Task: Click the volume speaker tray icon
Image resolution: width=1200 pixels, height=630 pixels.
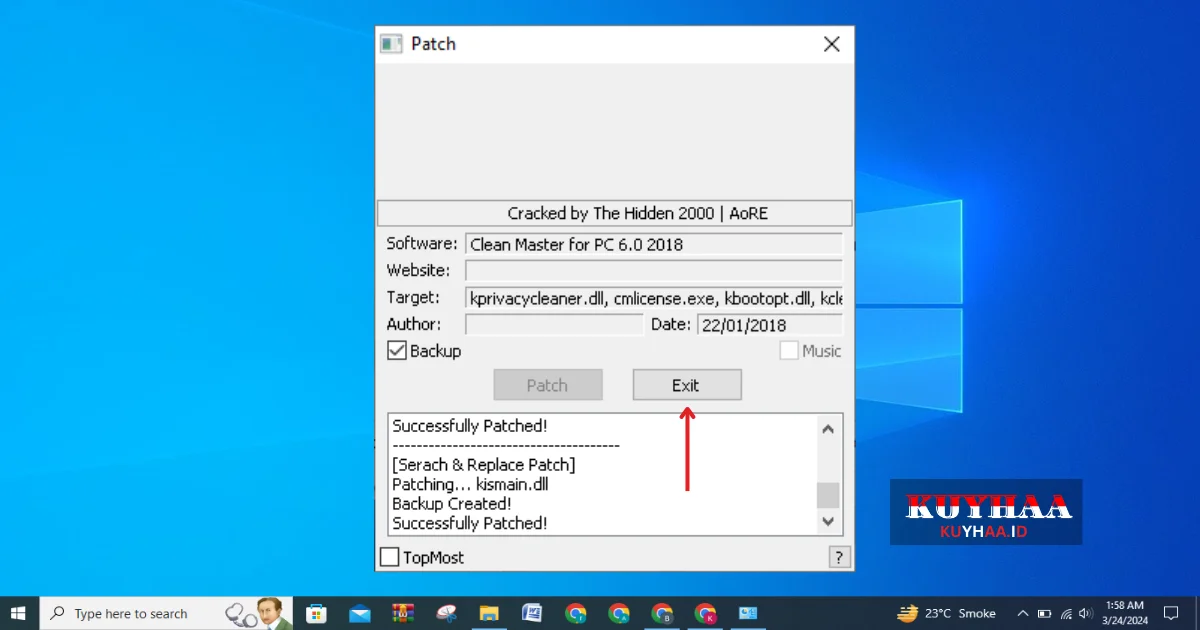Action: coord(1086,613)
